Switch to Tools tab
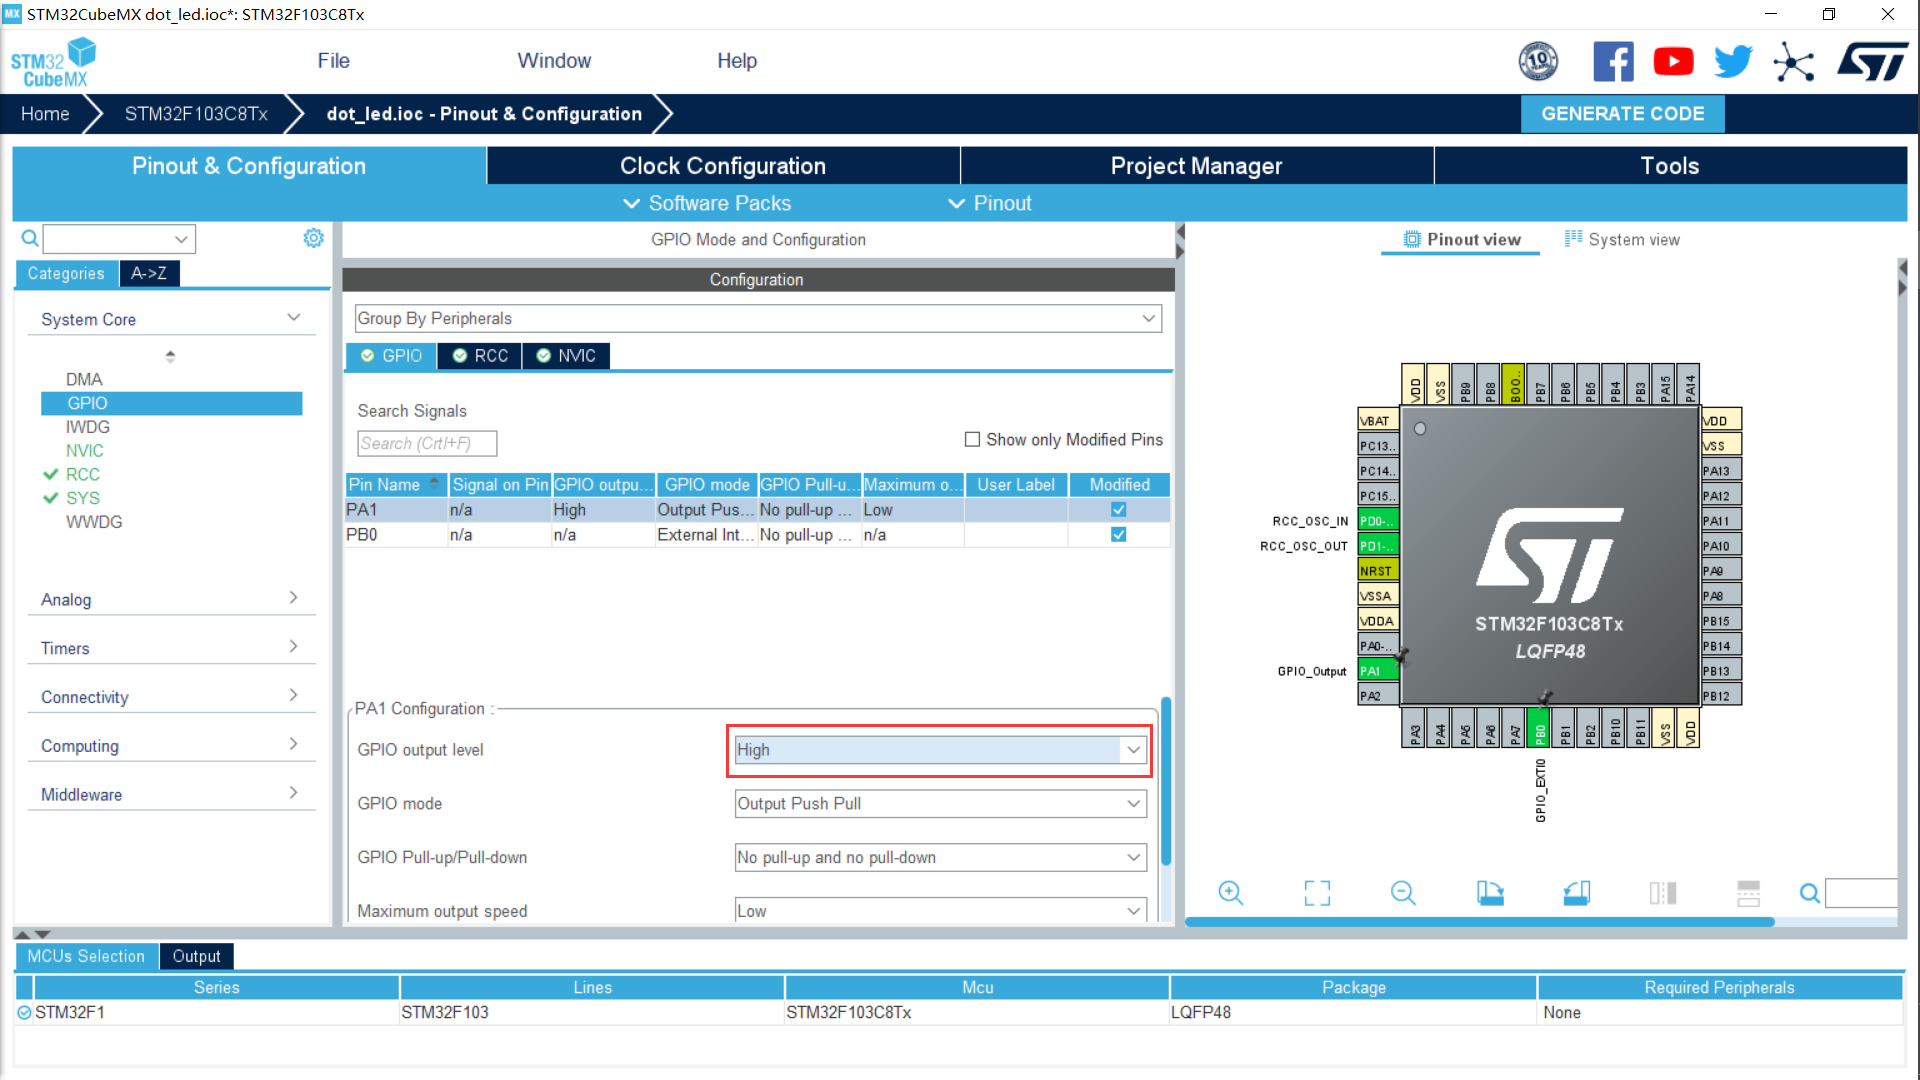The height and width of the screenshot is (1080, 1920). [x=1670, y=166]
